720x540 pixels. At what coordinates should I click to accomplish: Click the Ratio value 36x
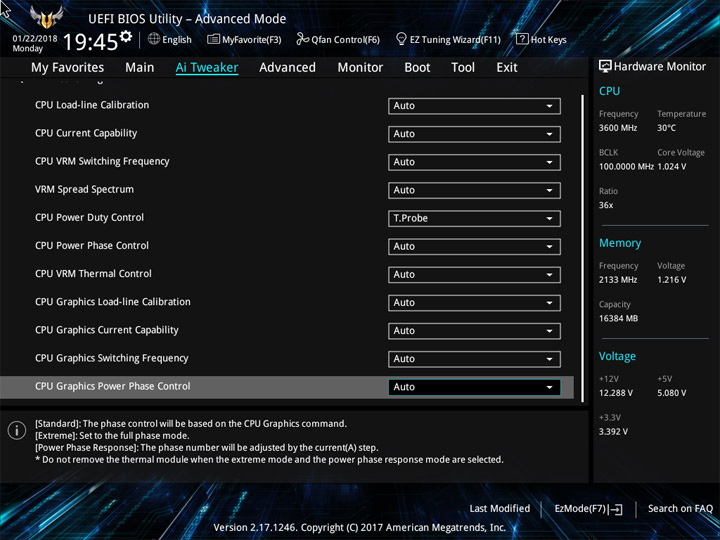pyautogui.click(x=606, y=205)
